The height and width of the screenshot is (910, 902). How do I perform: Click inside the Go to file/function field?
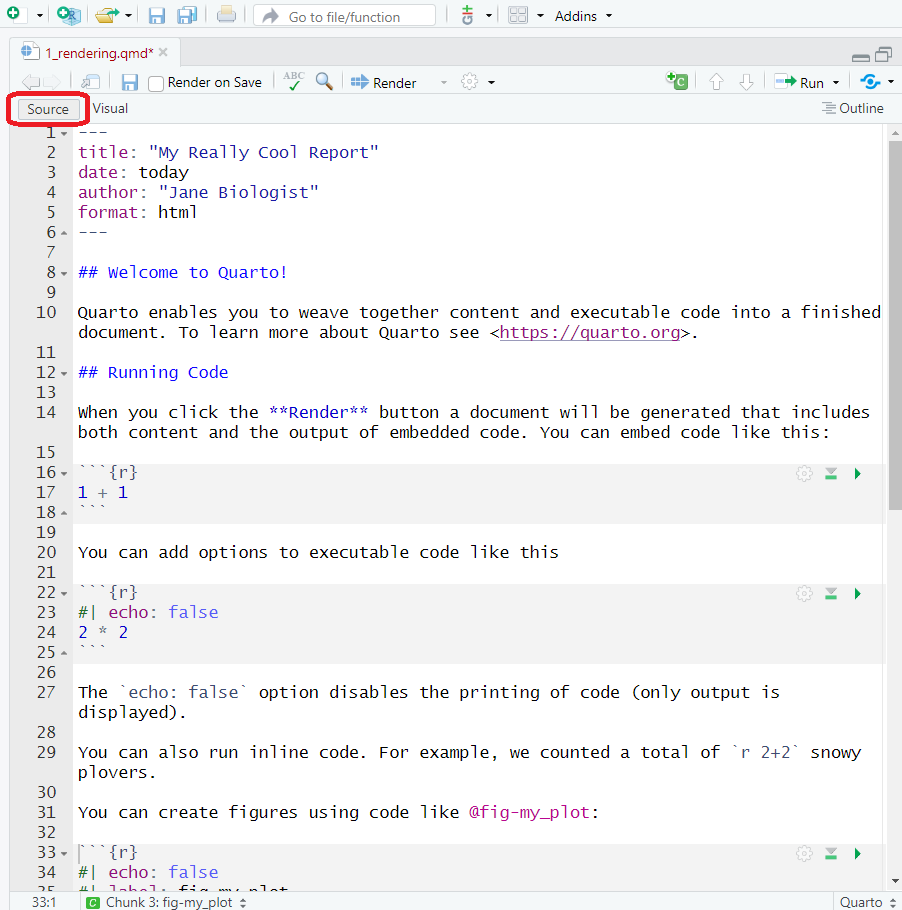point(345,15)
